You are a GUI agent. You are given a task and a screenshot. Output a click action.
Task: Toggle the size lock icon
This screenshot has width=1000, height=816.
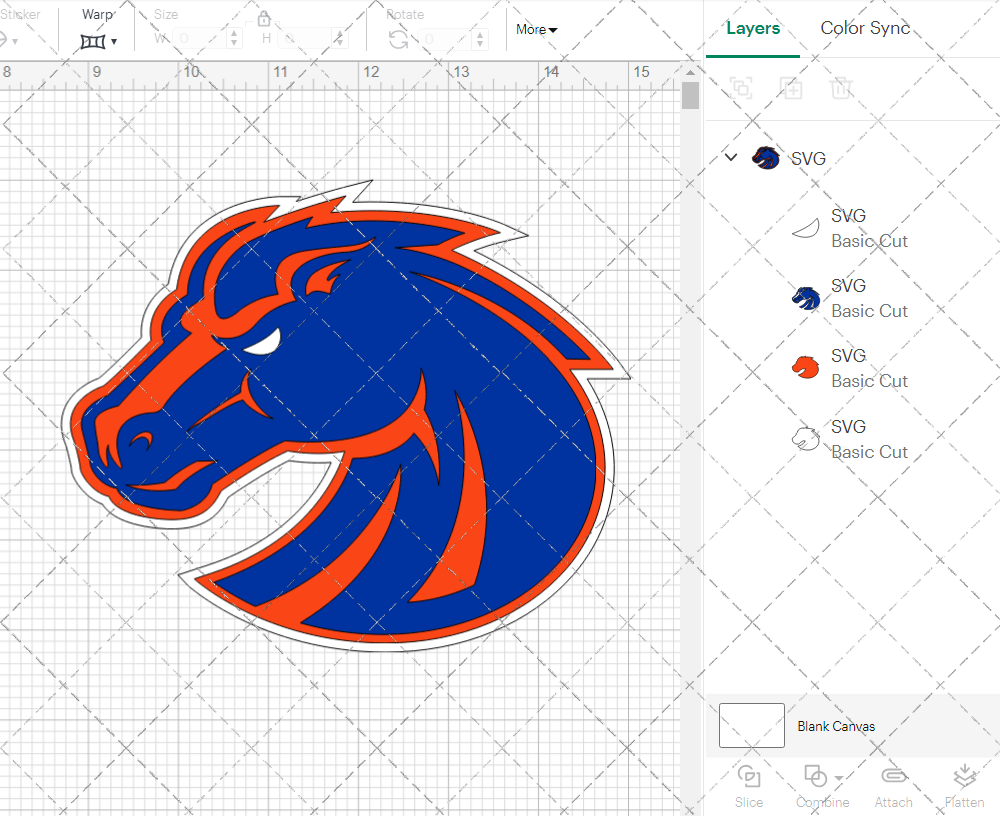click(264, 19)
